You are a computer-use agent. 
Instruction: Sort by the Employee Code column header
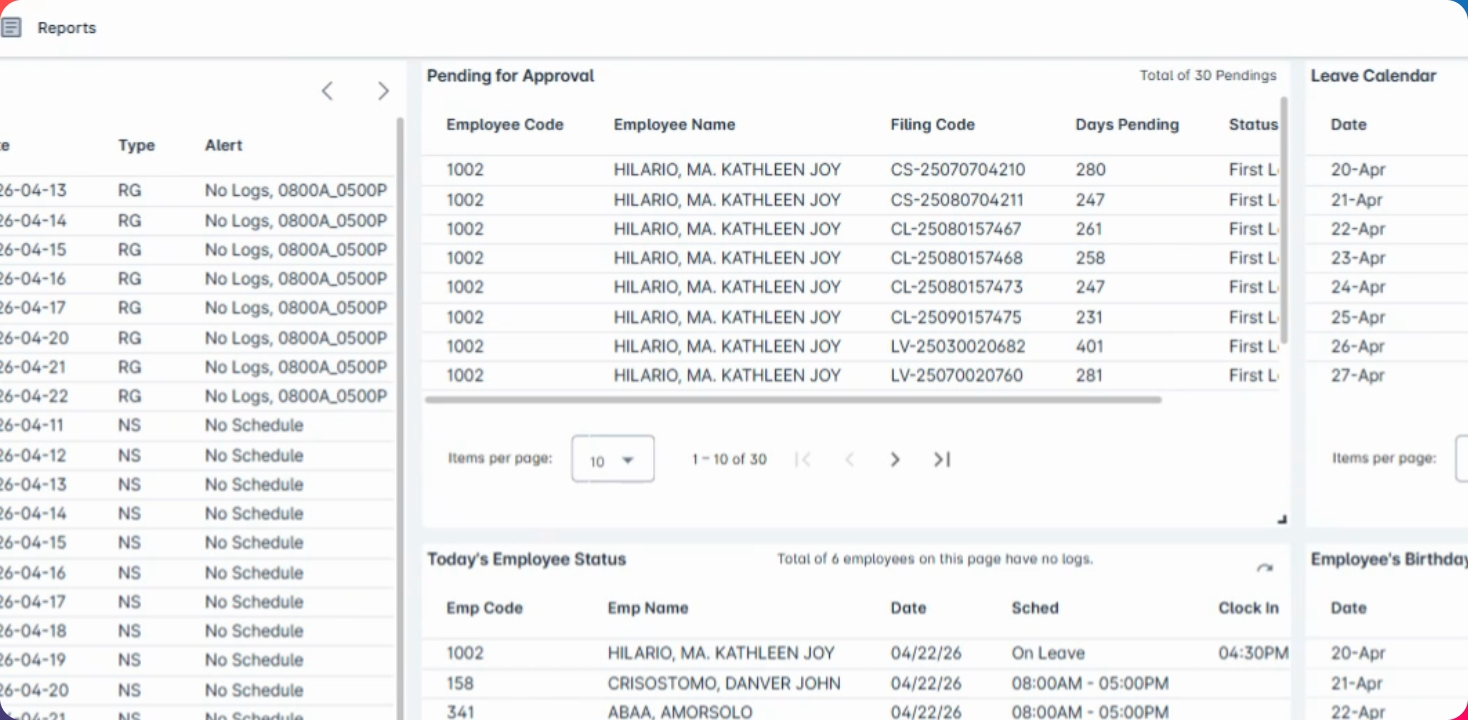[505, 125]
